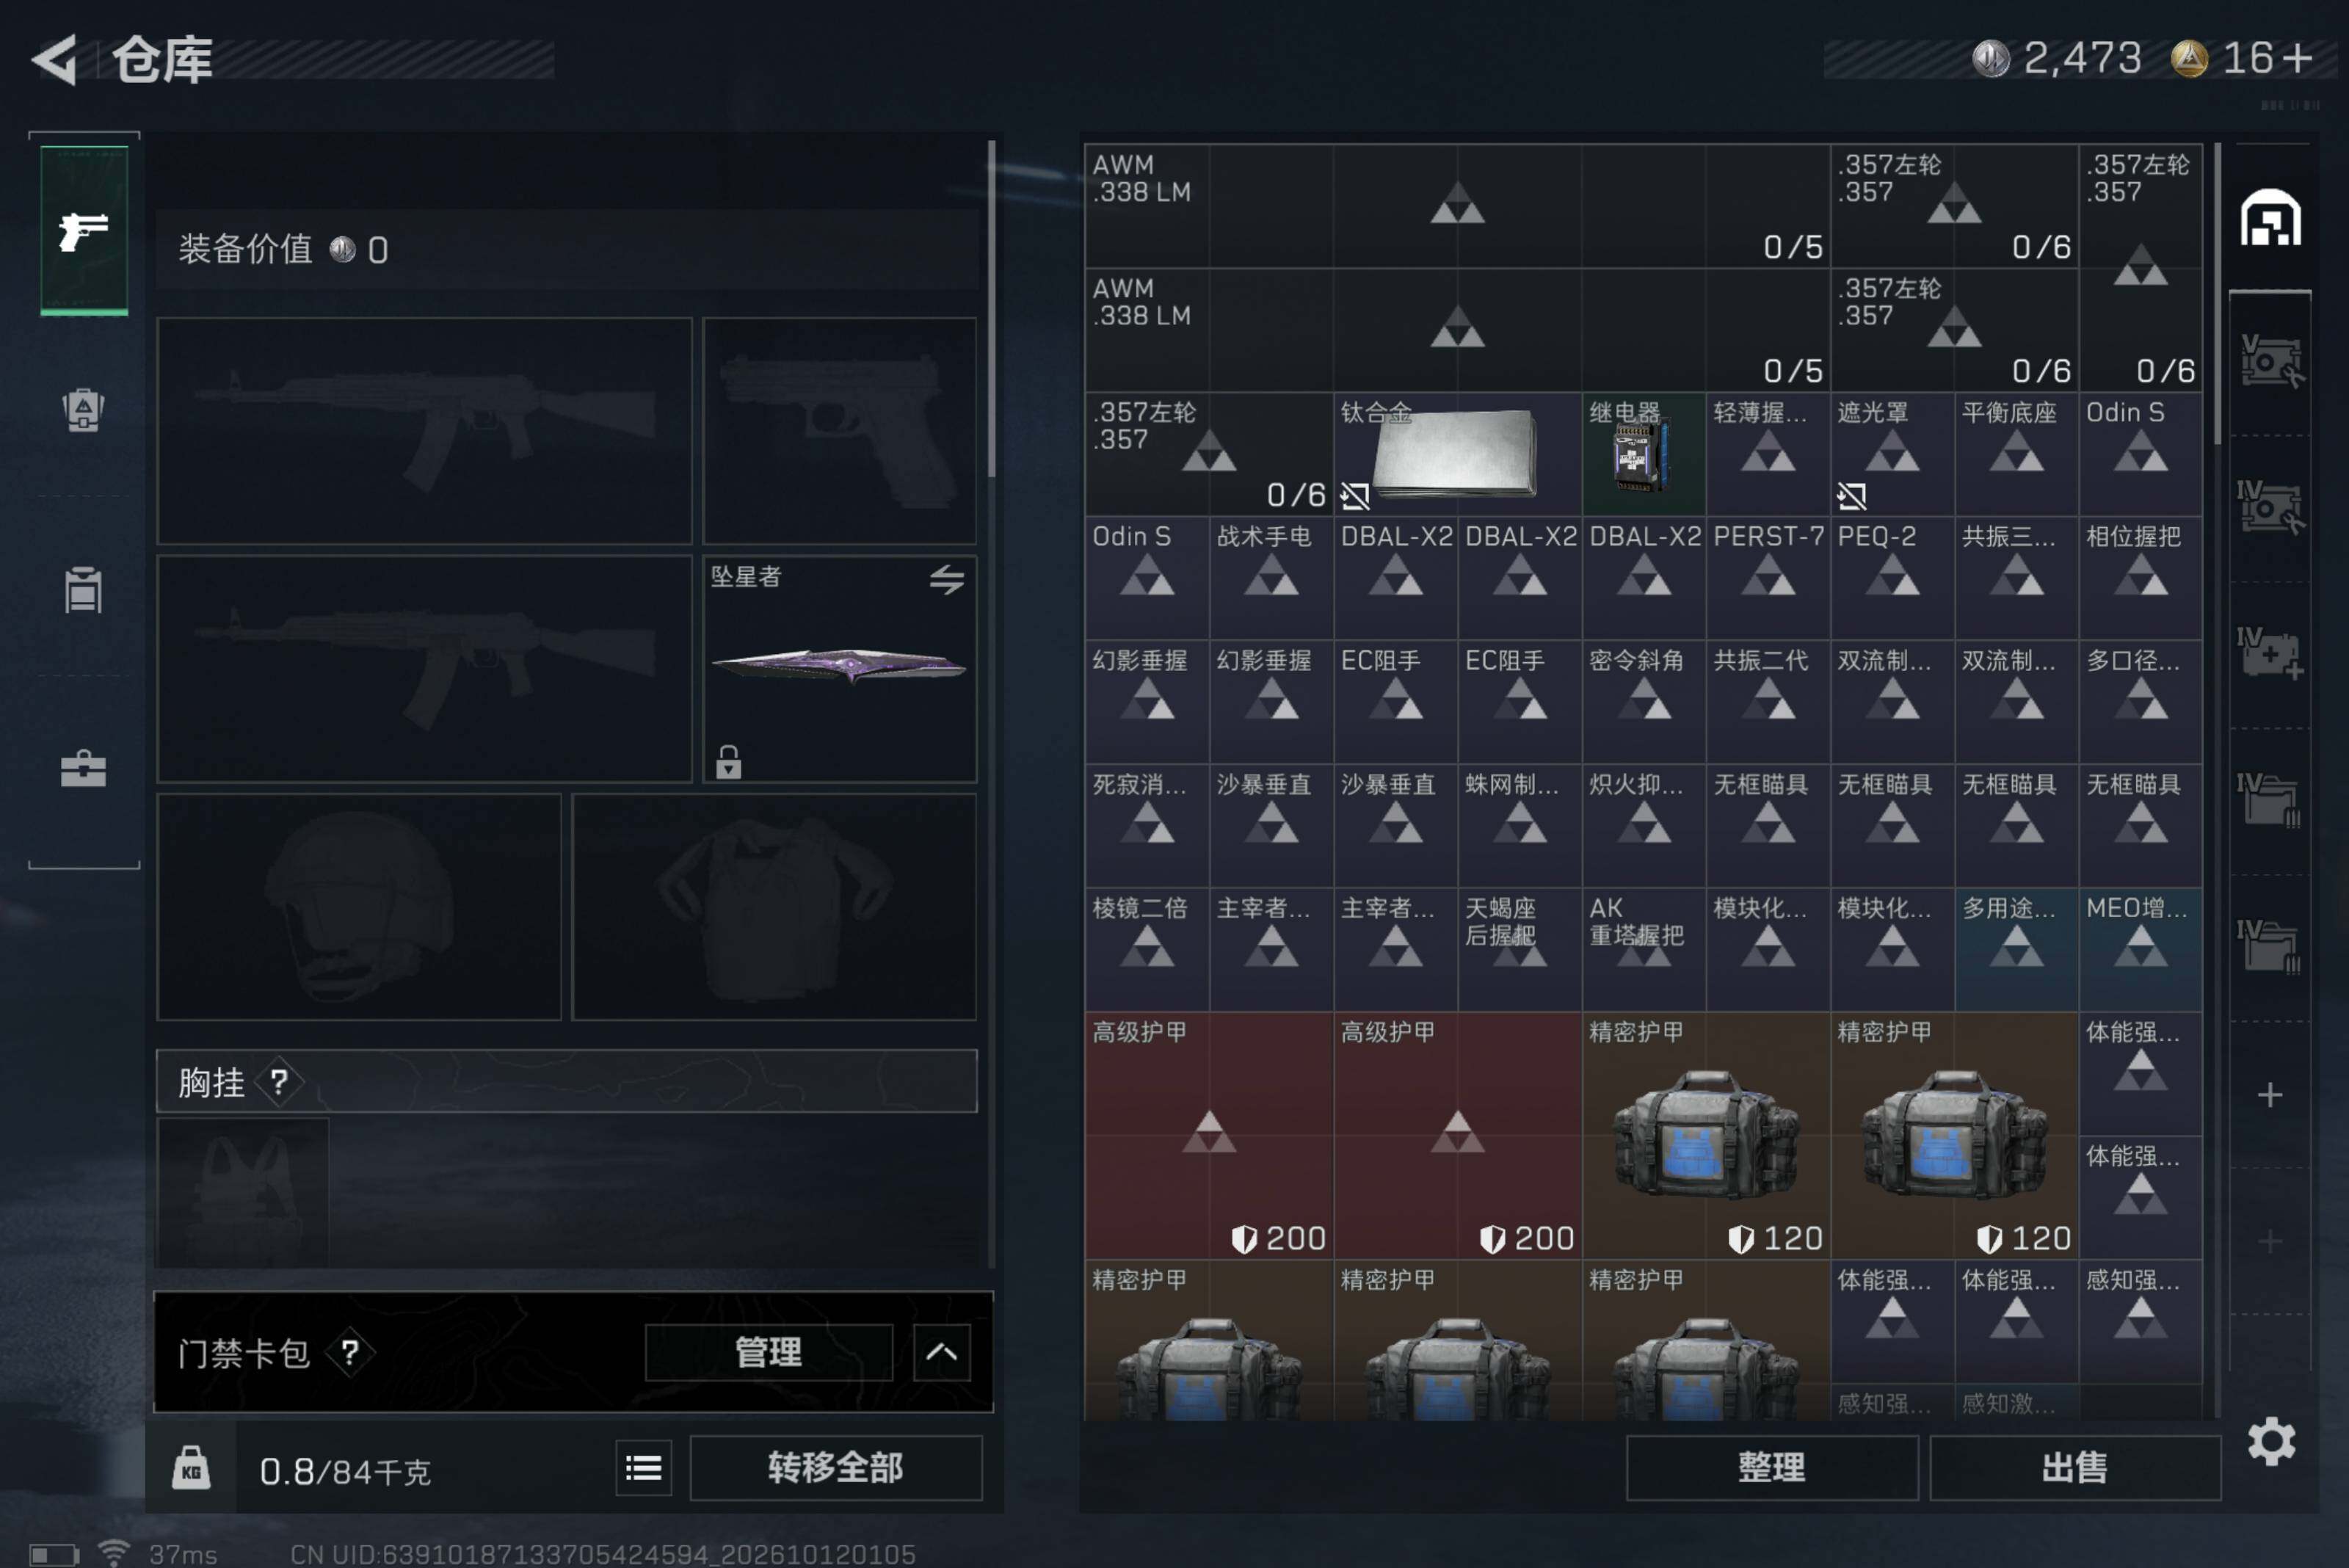Click the help icon next to 门禁卡包
The width and height of the screenshot is (2349, 1568).
349,1352
